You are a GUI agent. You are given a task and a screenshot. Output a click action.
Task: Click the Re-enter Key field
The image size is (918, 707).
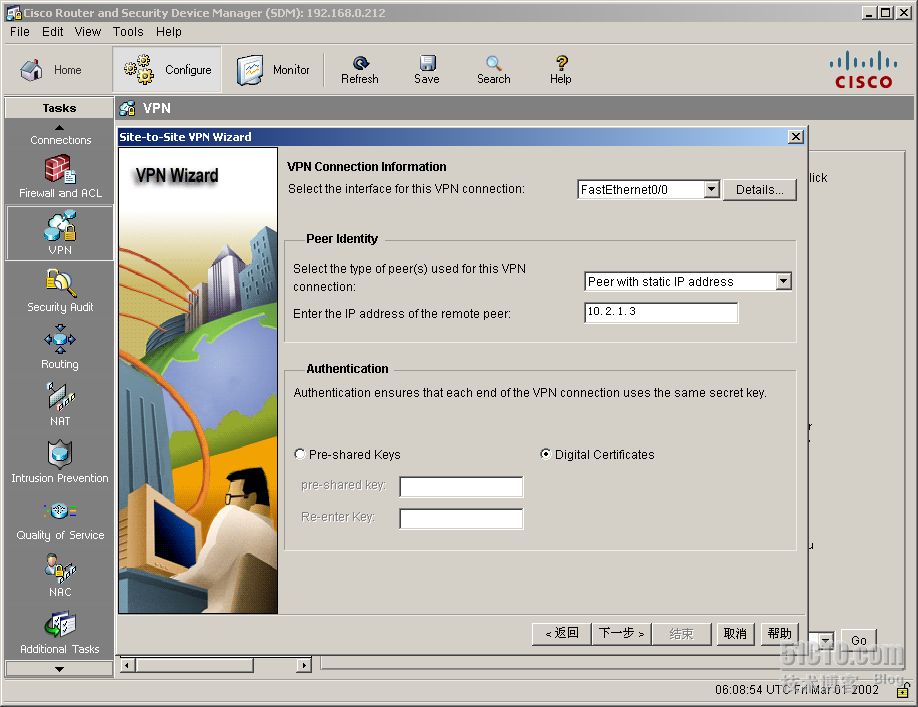[x=461, y=519]
